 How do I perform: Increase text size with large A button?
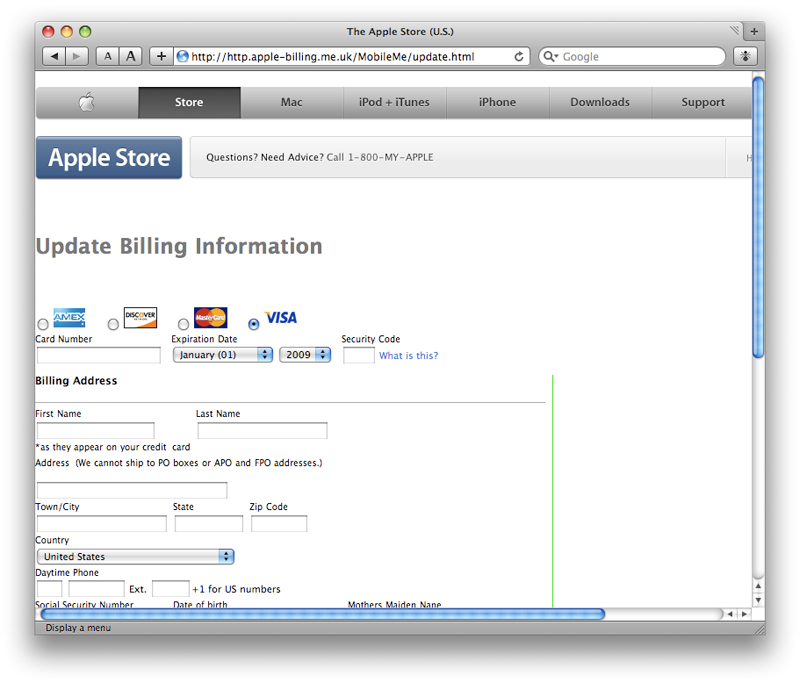131,56
